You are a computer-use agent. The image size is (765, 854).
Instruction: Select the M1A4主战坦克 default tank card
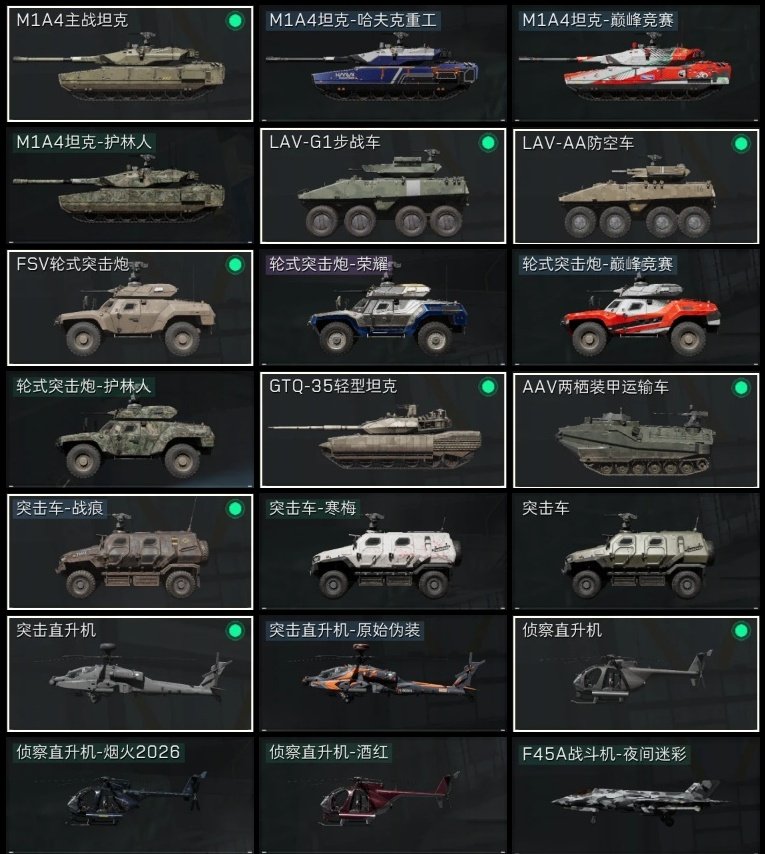130,64
